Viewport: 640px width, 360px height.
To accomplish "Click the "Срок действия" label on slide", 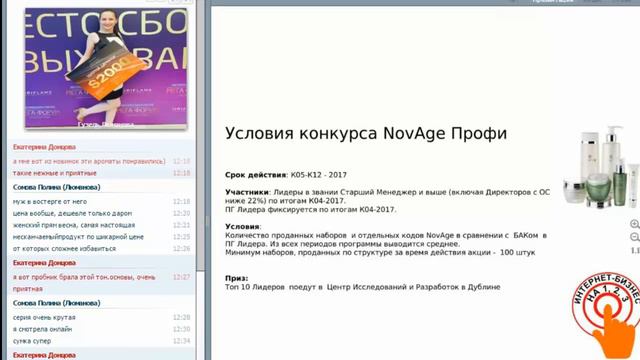I will point(256,175).
